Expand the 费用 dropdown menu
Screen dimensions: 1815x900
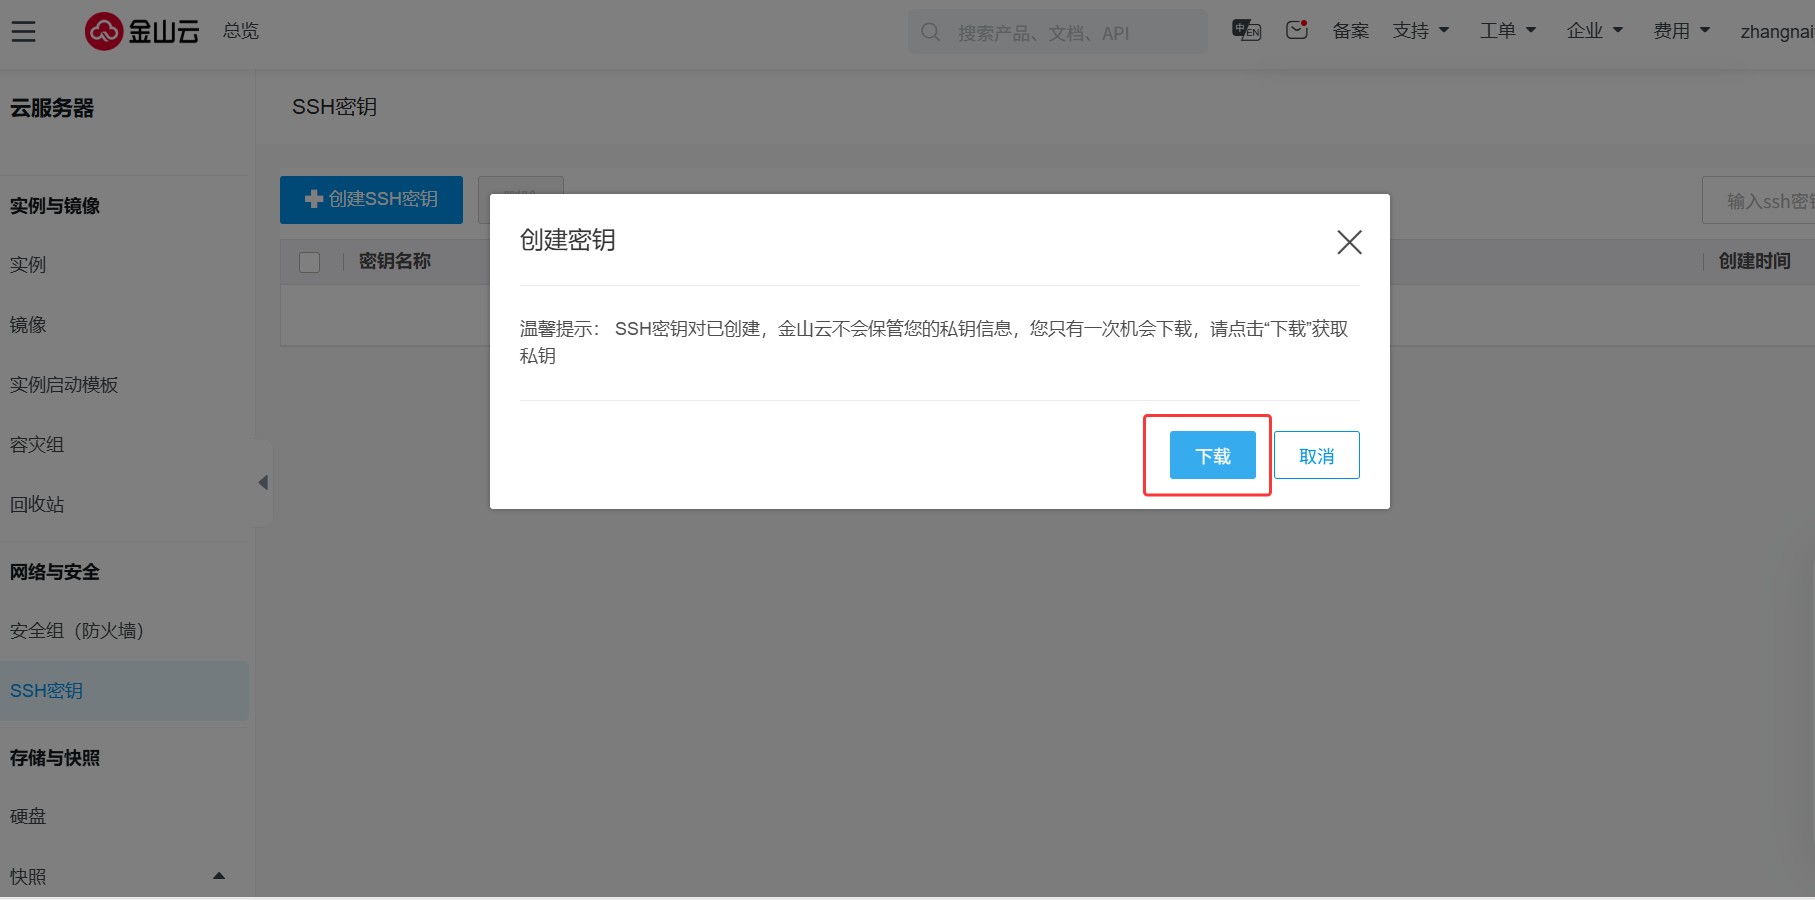coord(1681,31)
